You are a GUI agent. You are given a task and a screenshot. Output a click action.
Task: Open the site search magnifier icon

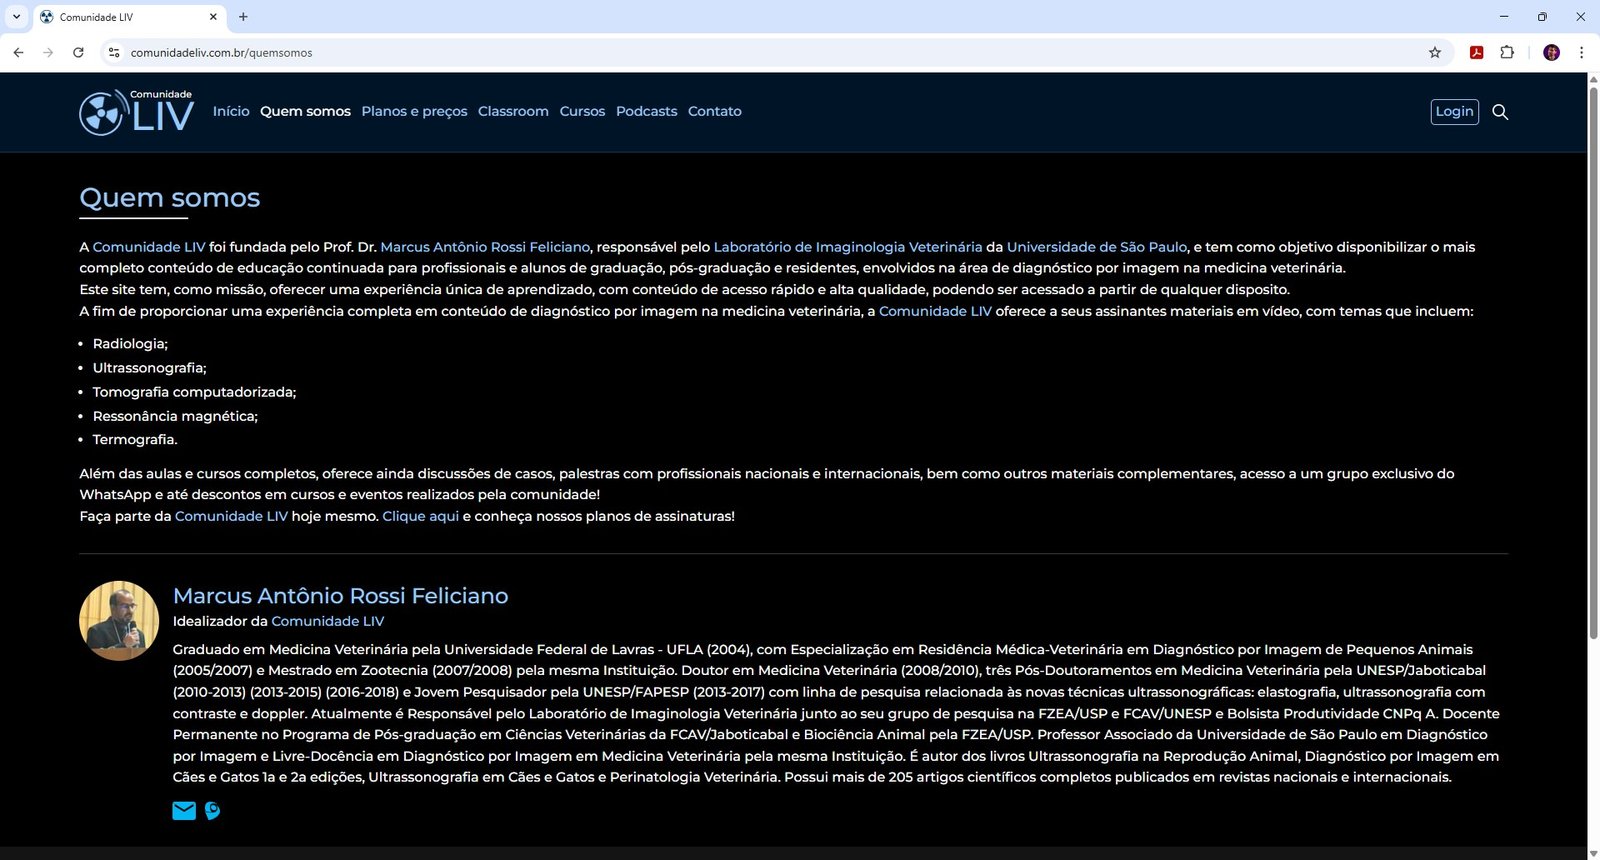pyautogui.click(x=1500, y=112)
